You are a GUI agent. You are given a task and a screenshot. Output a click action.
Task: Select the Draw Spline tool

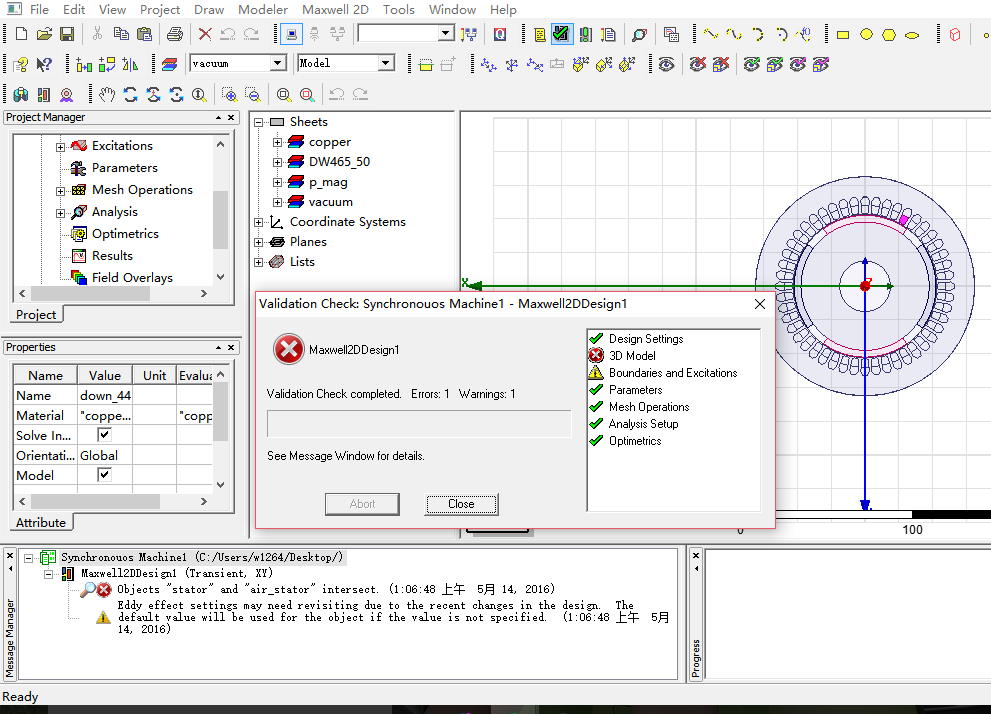click(x=734, y=34)
